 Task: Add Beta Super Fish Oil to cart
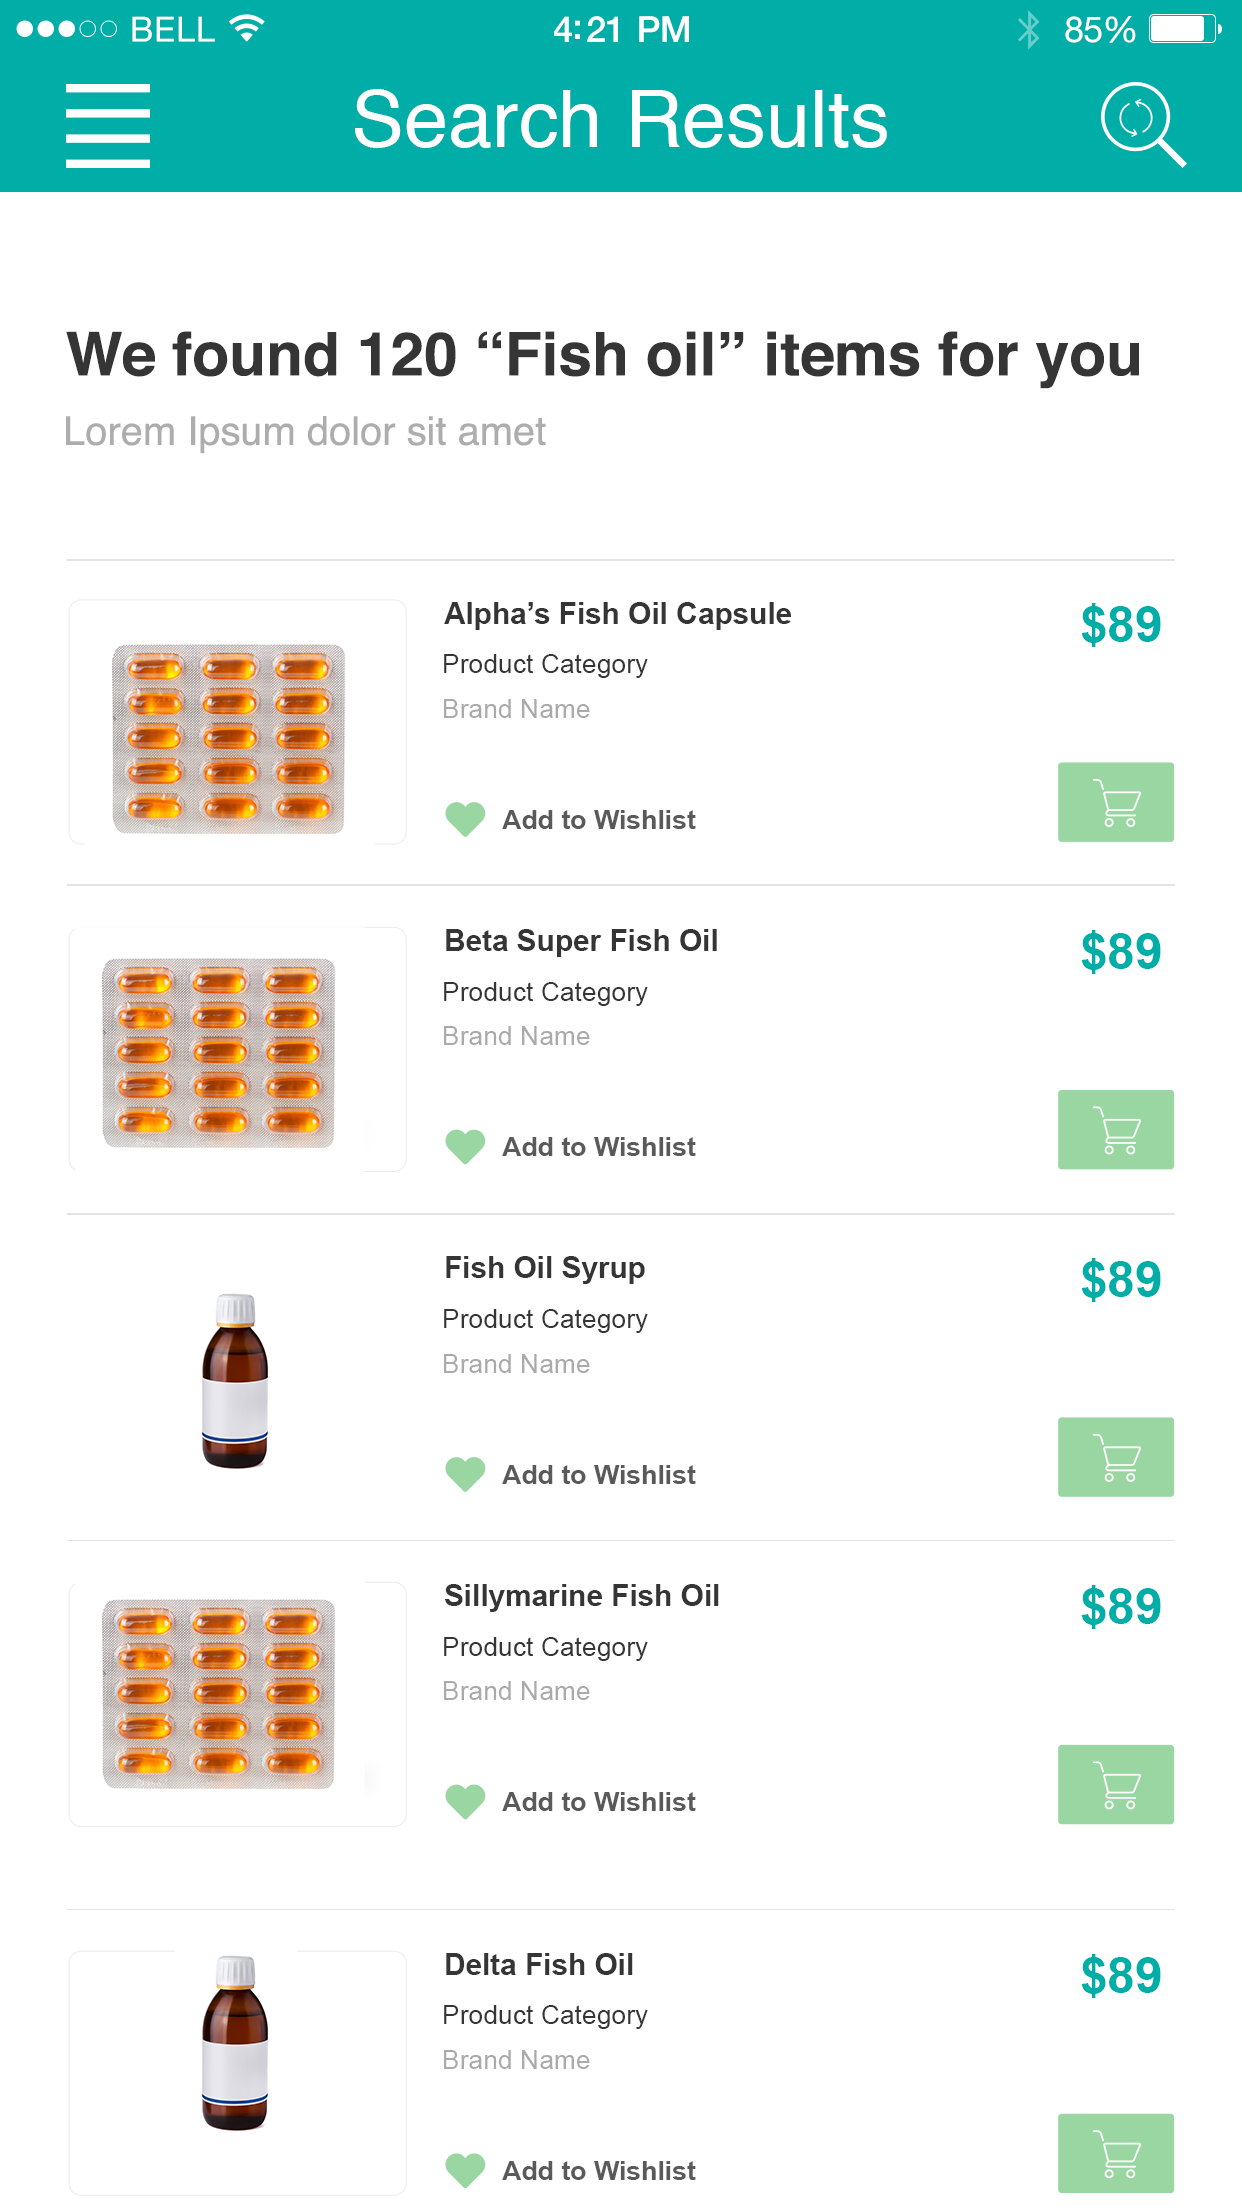1115,1129
